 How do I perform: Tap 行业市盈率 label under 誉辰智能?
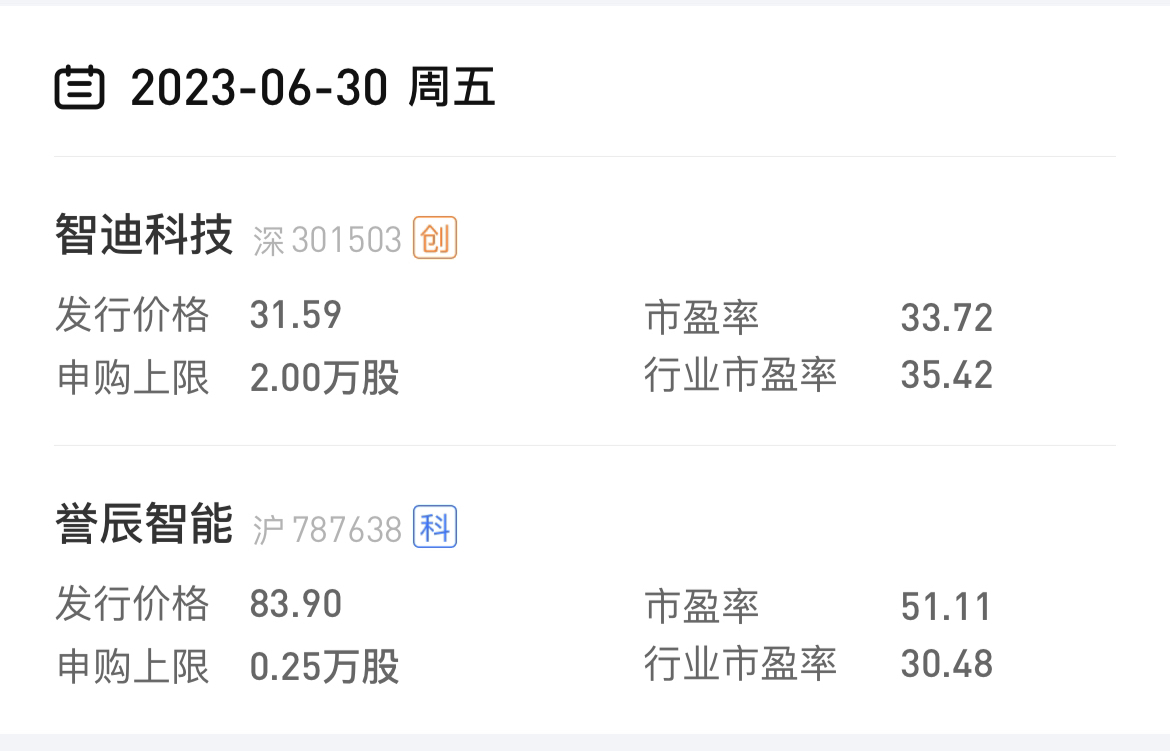740,664
